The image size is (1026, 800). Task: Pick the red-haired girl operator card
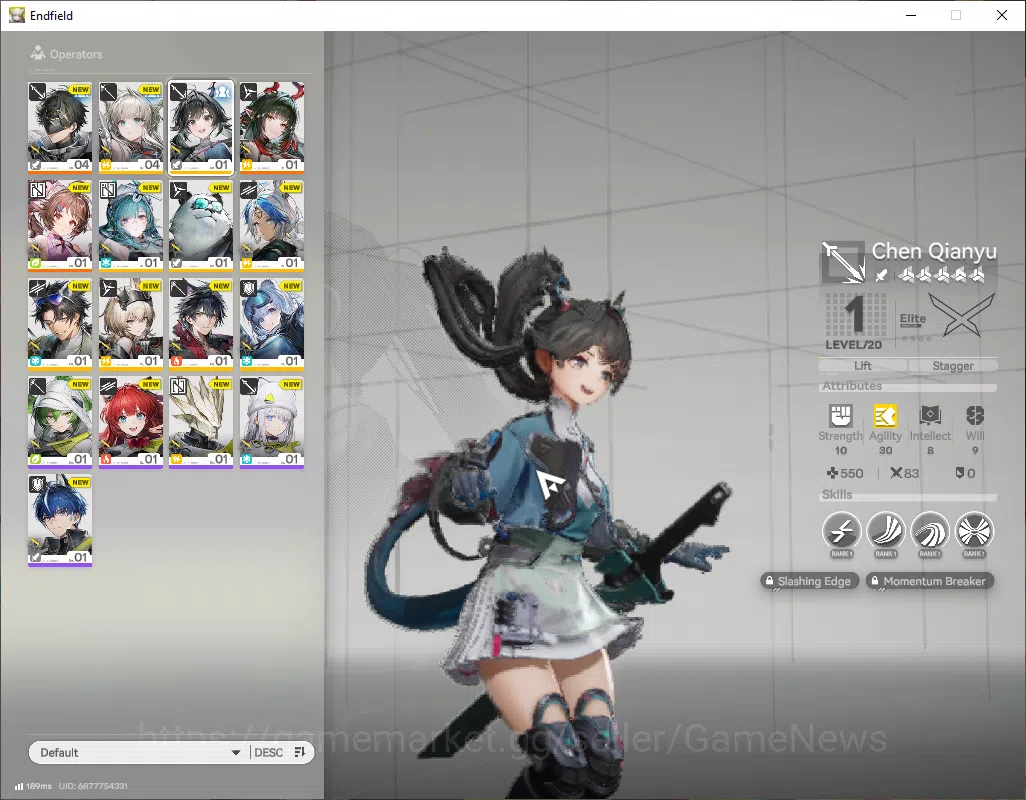(131, 422)
